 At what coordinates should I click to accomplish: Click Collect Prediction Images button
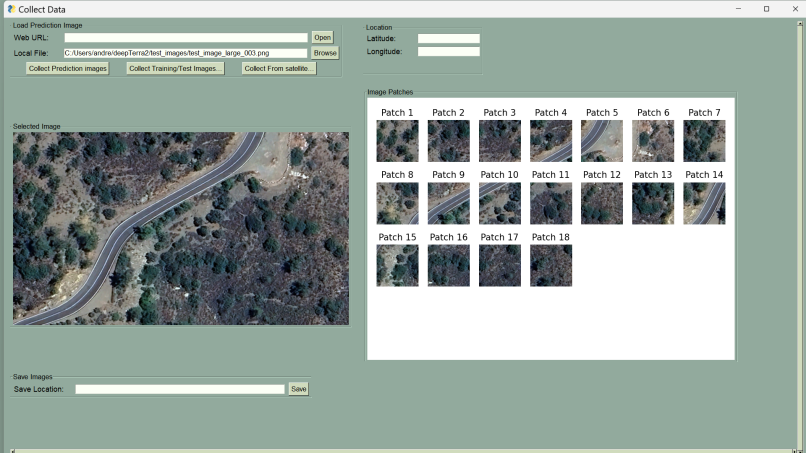68,69
